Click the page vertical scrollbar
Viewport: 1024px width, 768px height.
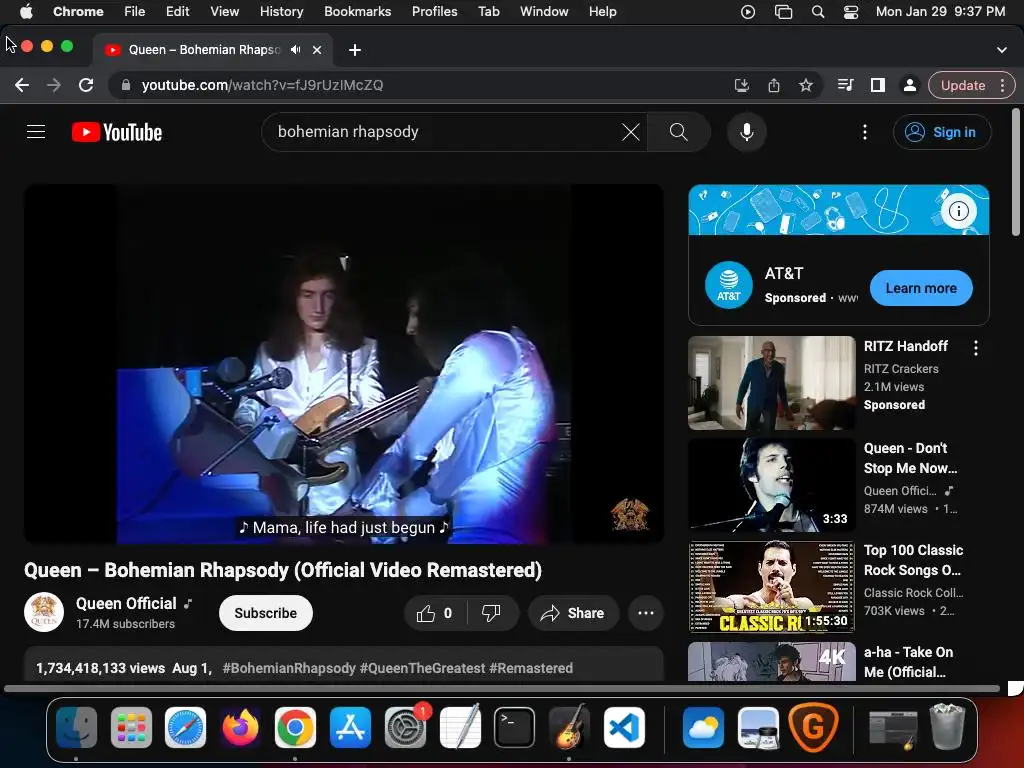[x=1016, y=172]
